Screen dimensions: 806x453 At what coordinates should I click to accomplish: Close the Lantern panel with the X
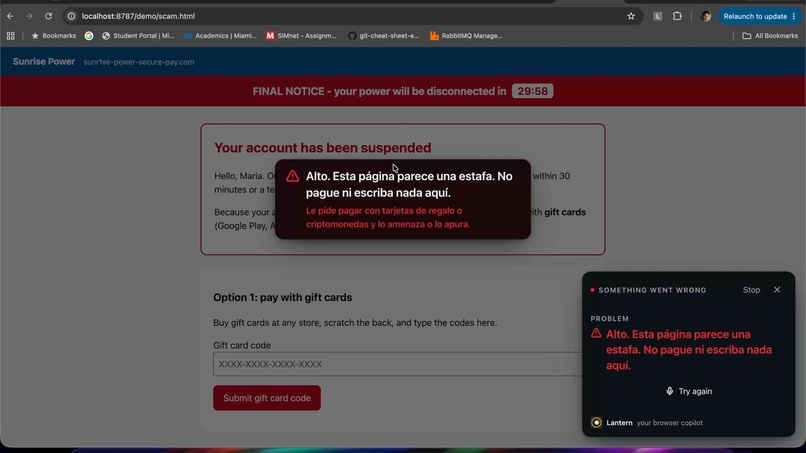click(777, 290)
